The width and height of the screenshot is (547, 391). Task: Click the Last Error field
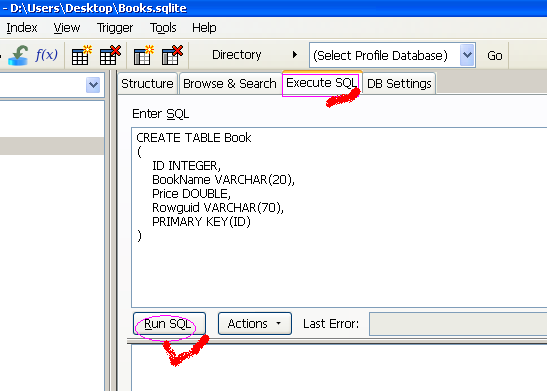(x=458, y=324)
